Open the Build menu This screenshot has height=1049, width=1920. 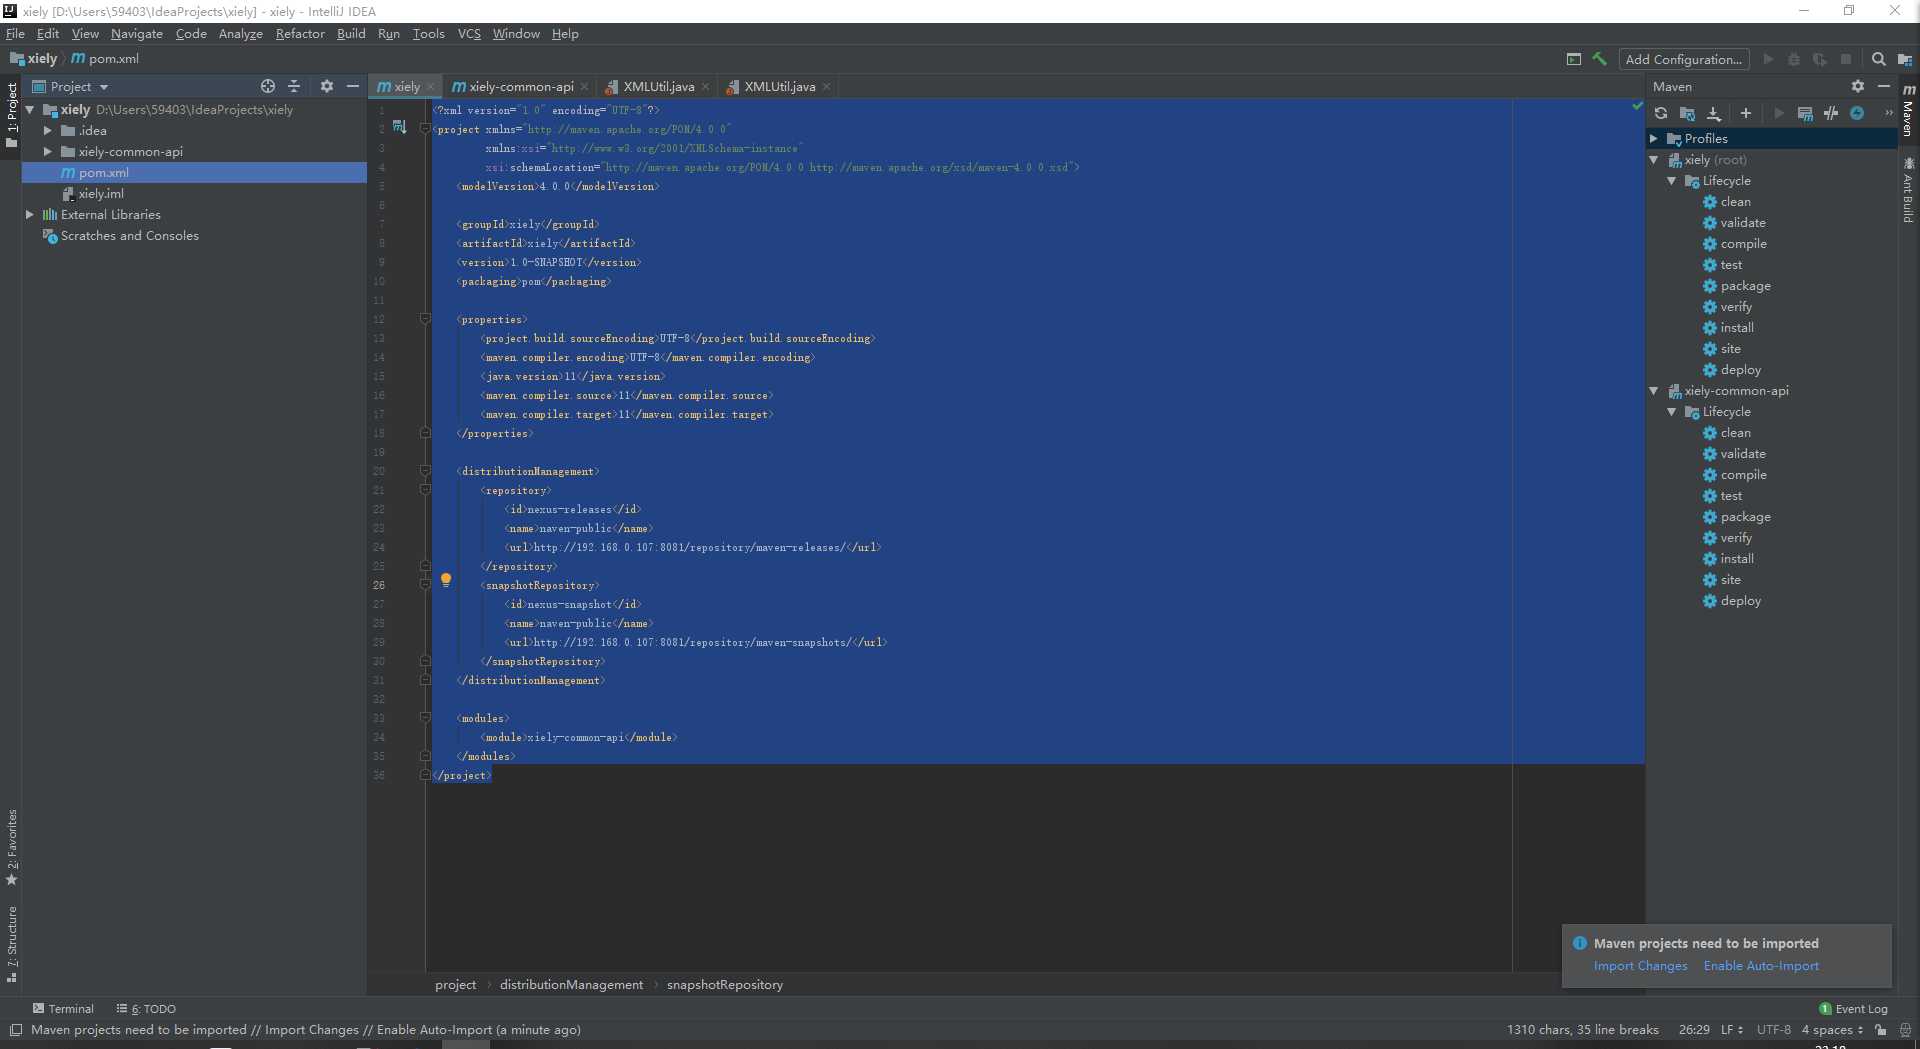pyautogui.click(x=351, y=33)
